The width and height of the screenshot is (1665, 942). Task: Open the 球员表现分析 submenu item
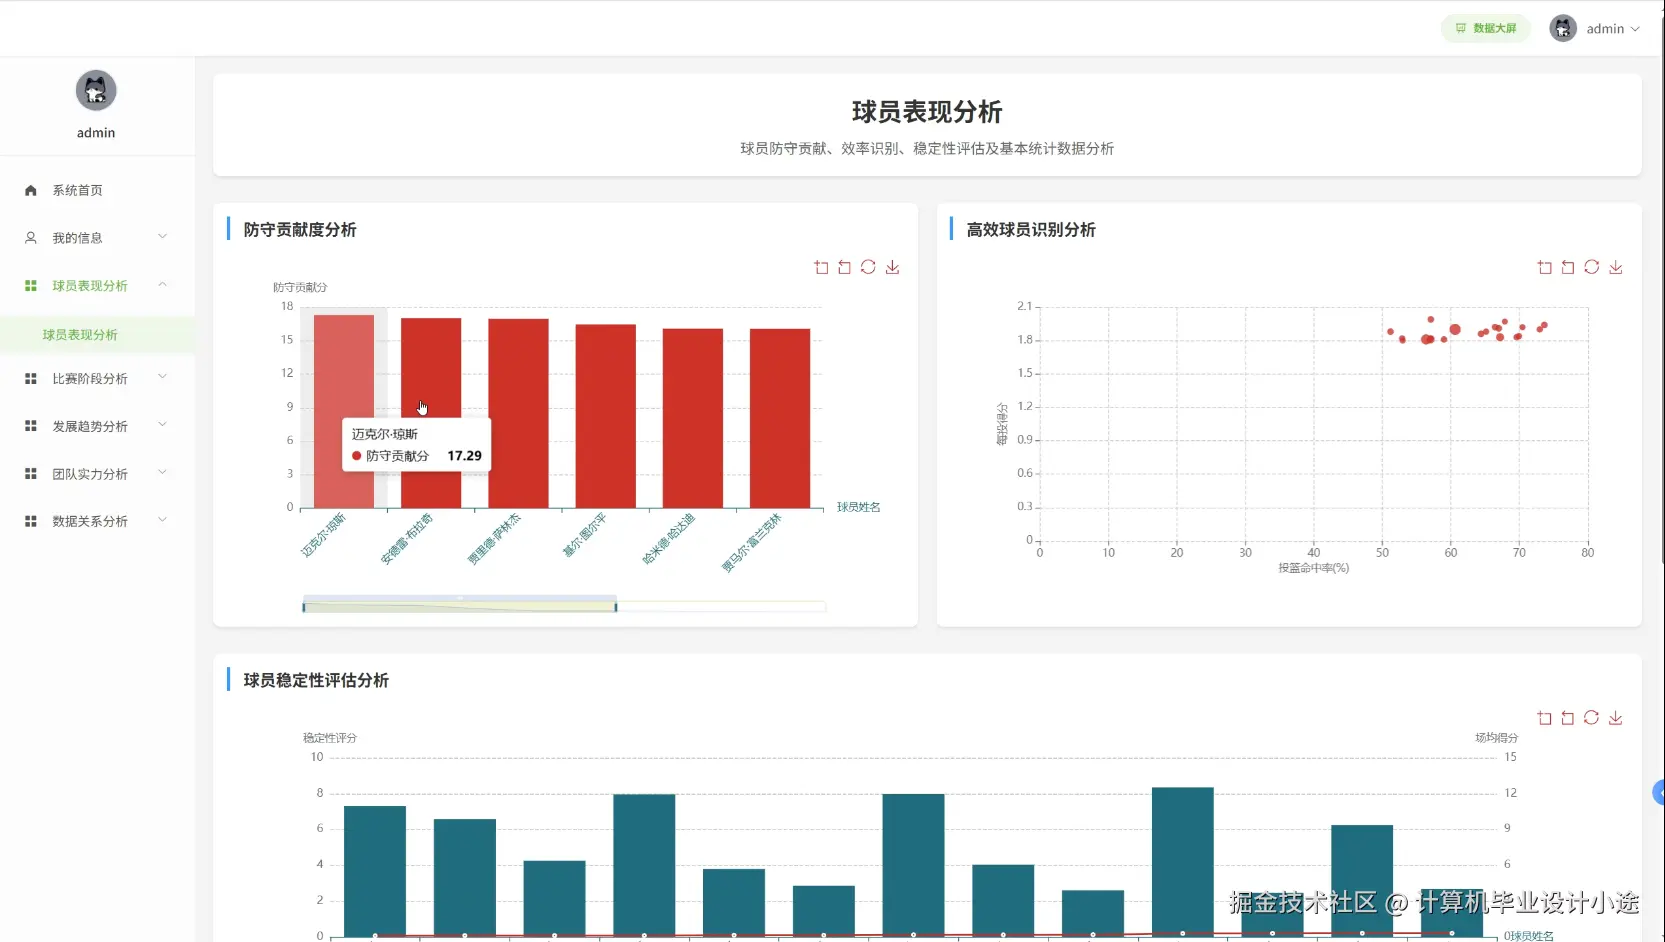pyautogui.click(x=80, y=335)
